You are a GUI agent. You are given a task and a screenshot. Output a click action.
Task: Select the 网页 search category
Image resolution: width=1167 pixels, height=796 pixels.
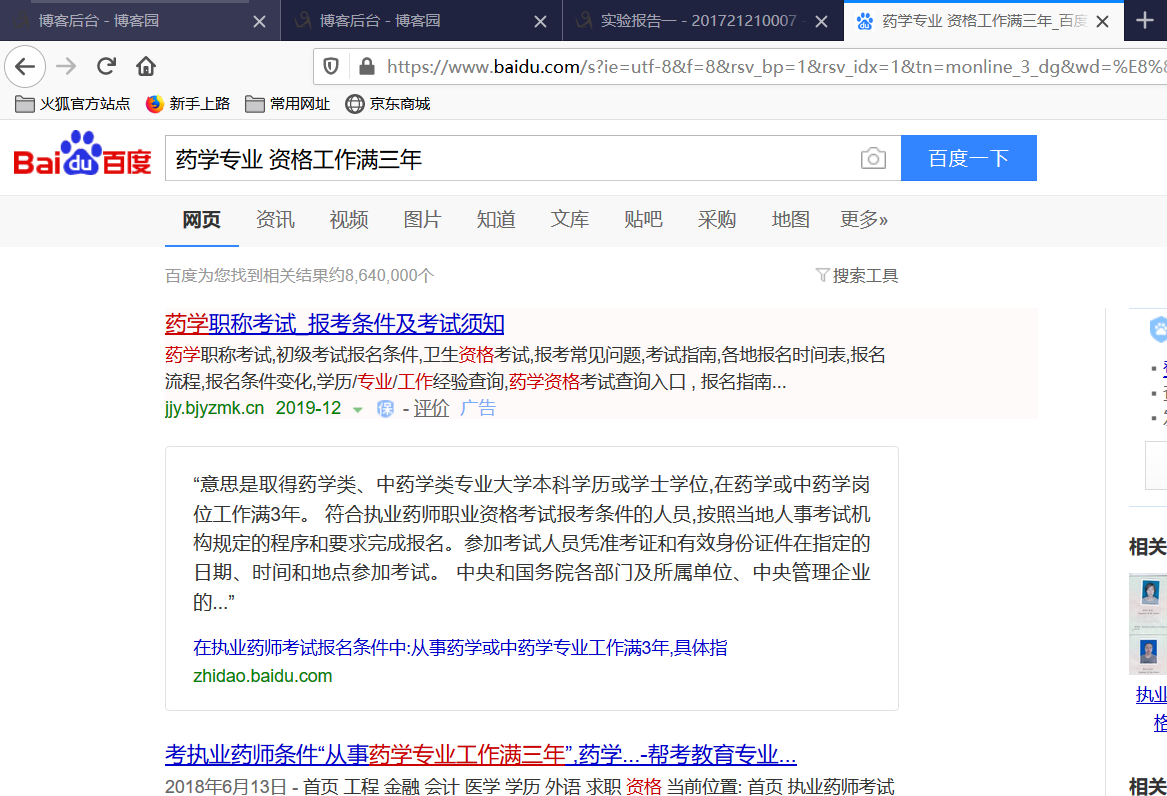click(202, 219)
